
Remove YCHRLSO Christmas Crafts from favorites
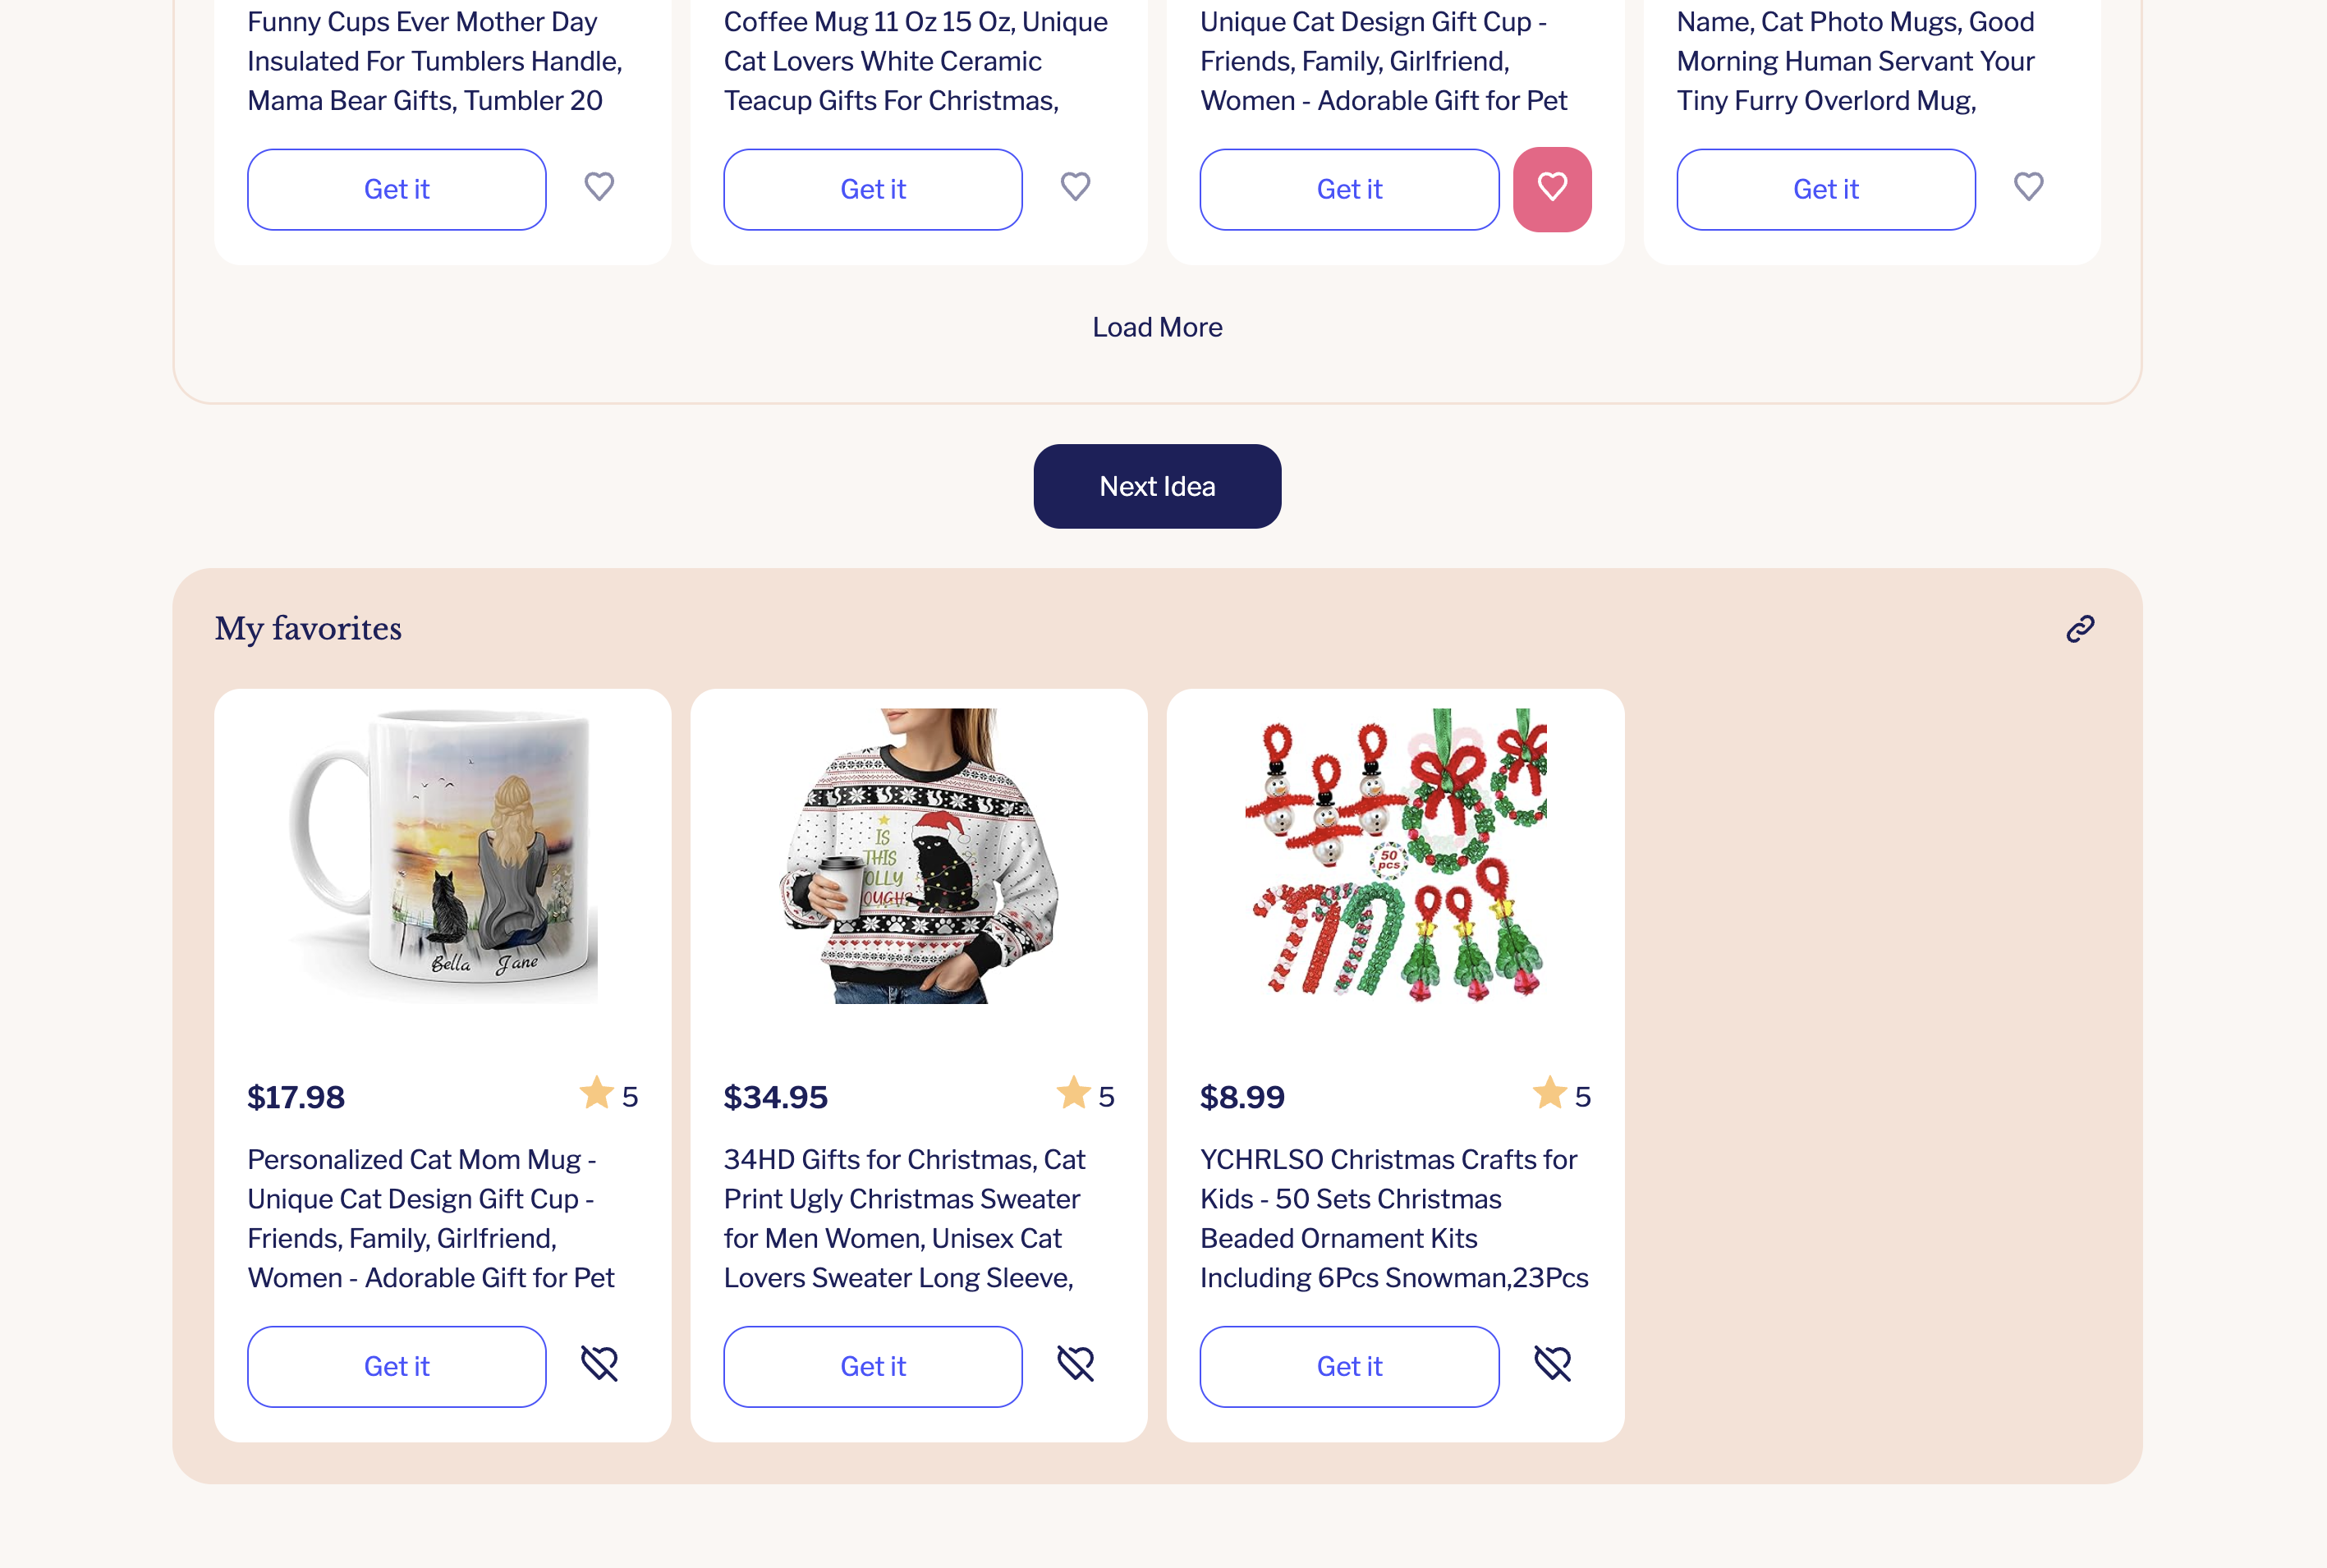coord(1552,1364)
